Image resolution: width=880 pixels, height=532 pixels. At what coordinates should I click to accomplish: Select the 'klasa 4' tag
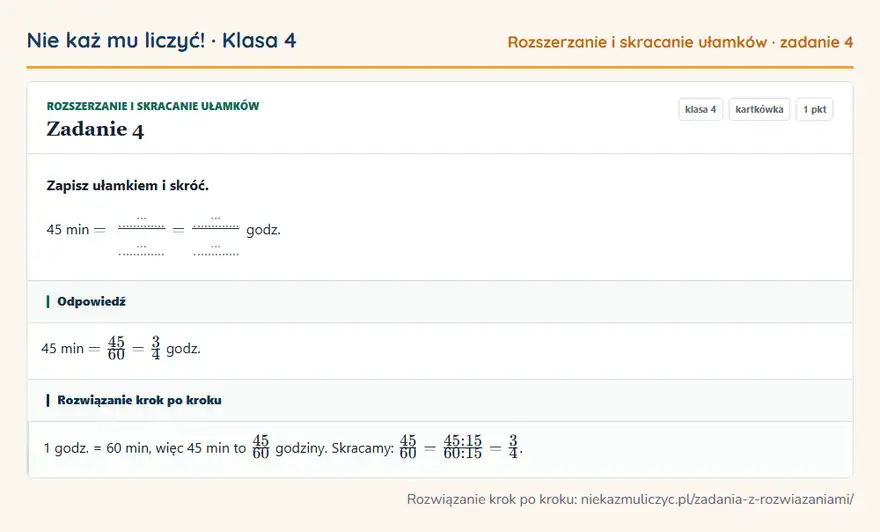700,109
